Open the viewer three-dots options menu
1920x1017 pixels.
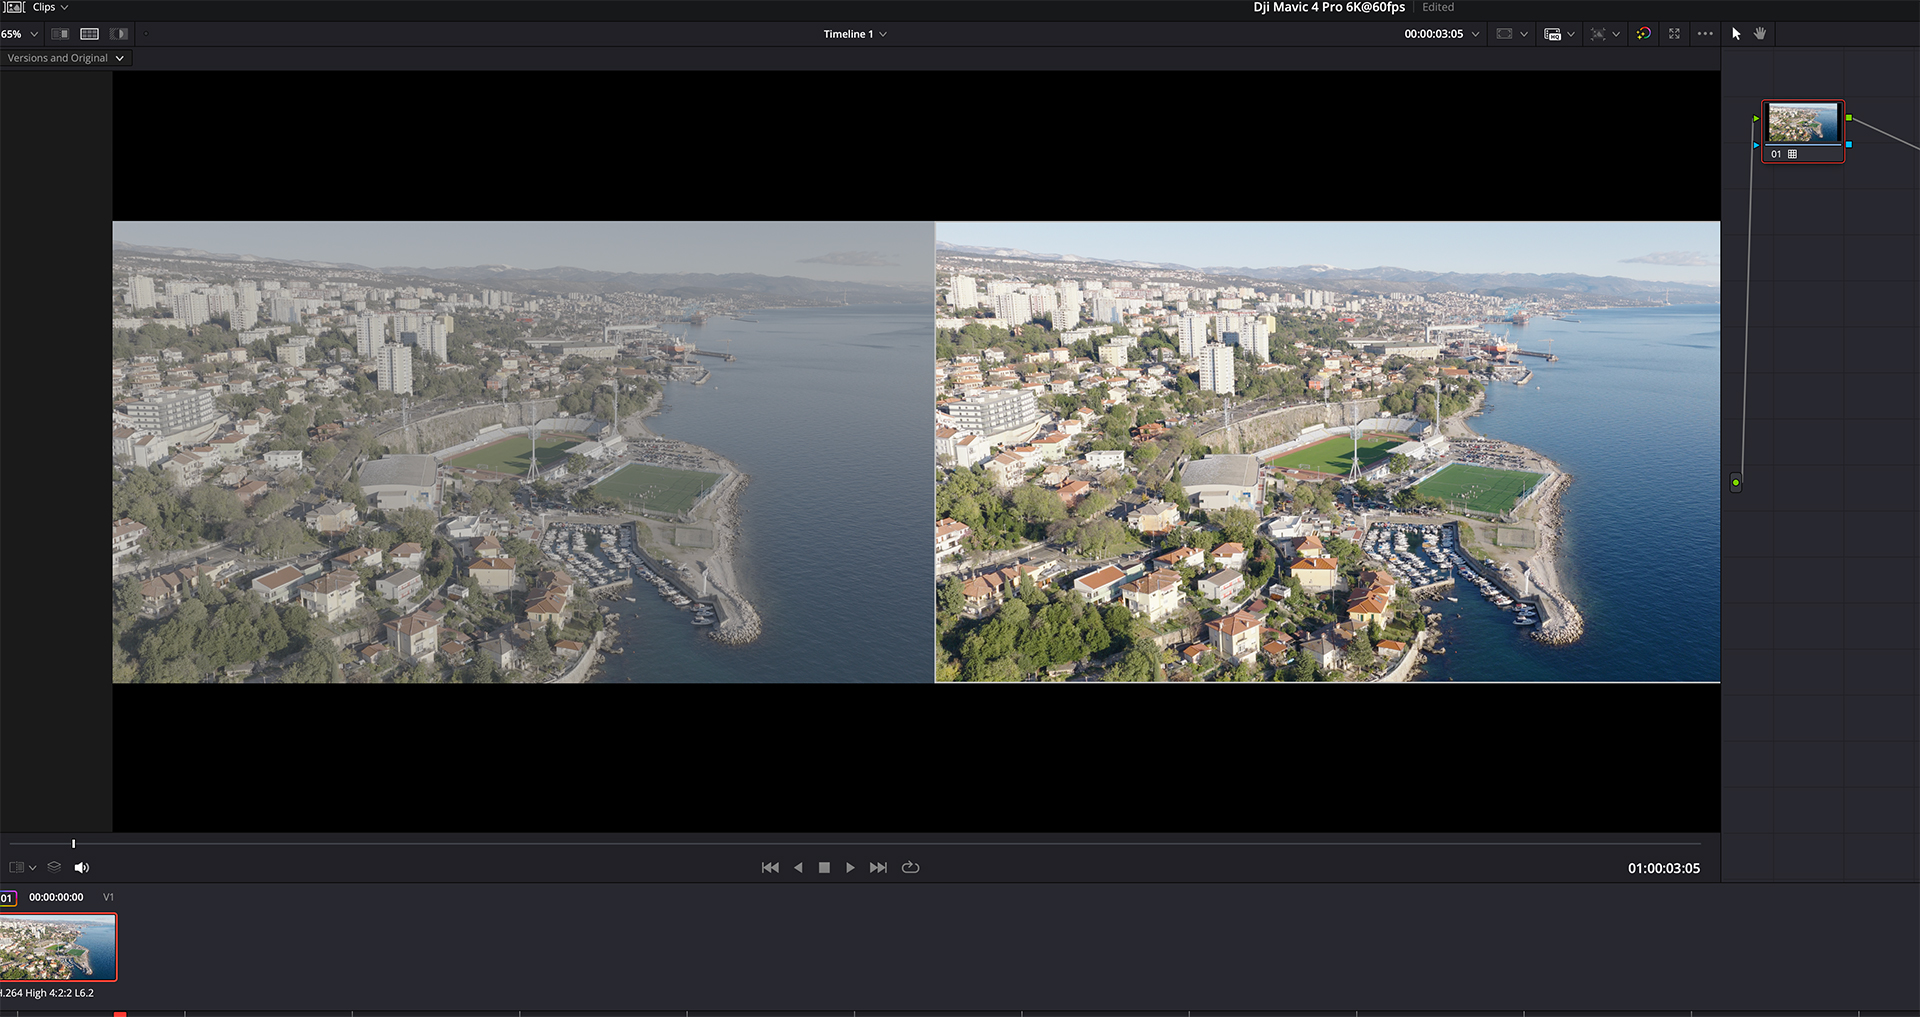[1705, 34]
